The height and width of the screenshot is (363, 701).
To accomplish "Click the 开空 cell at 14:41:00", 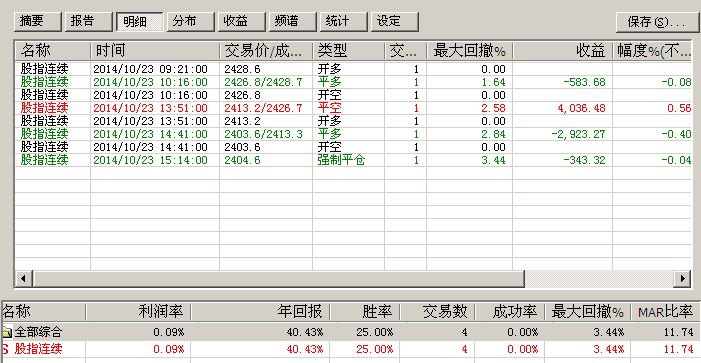I will [x=330, y=147].
